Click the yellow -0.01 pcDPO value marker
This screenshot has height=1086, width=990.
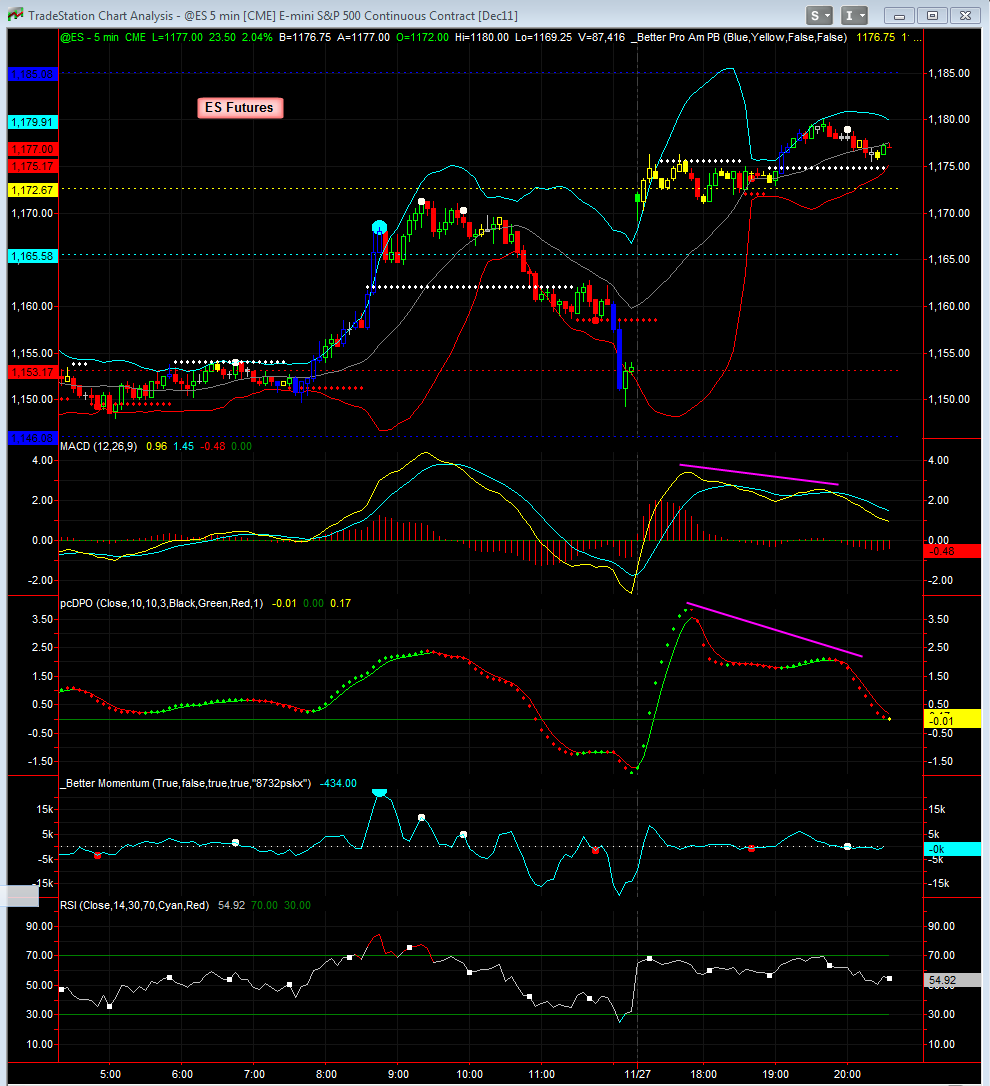pos(953,720)
